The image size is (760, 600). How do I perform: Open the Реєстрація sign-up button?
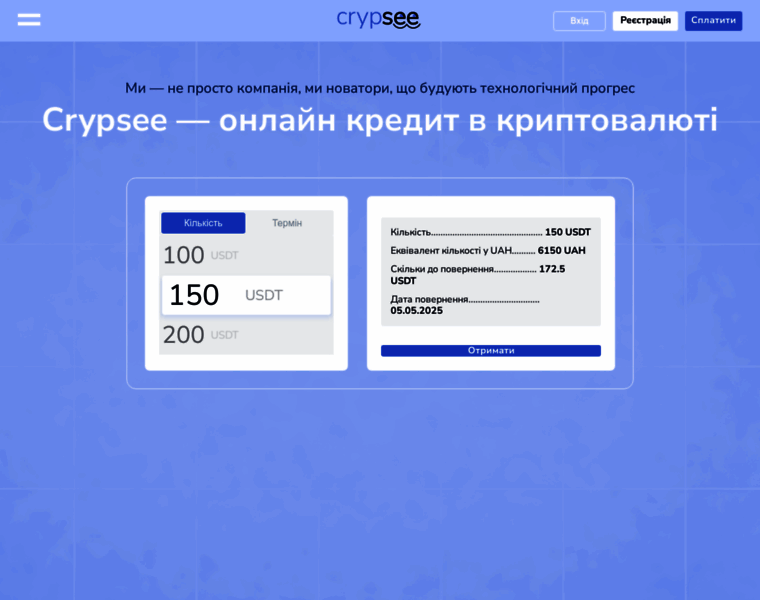coord(645,21)
